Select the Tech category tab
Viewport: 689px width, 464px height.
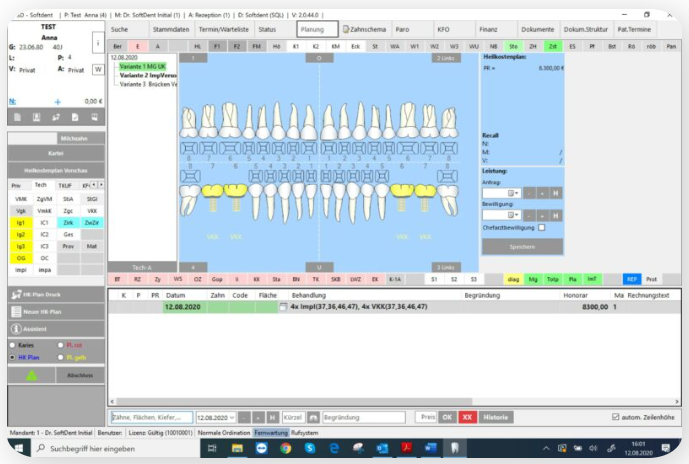pos(41,185)
